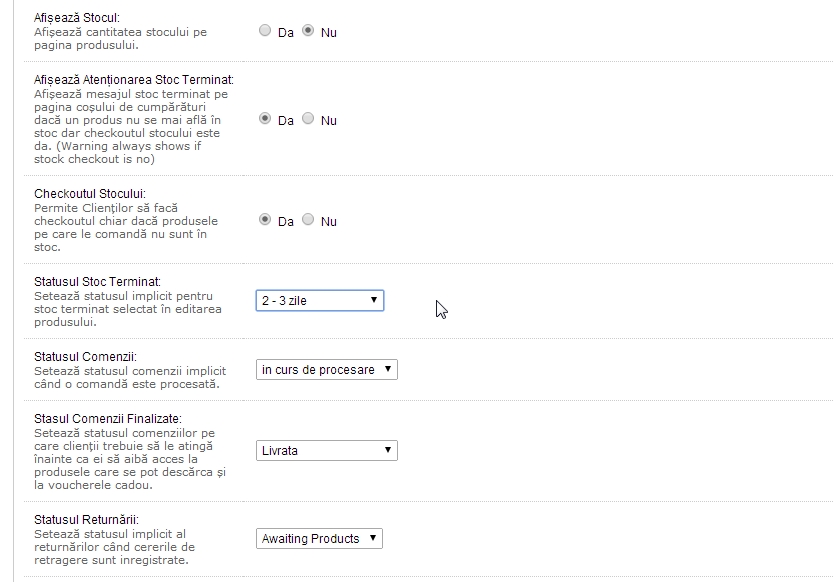Open the Statusul Stoc Terminat dropdown
The width and height of the screenshot is (834, 582).
pyautogui.click(x=319, y=300)
